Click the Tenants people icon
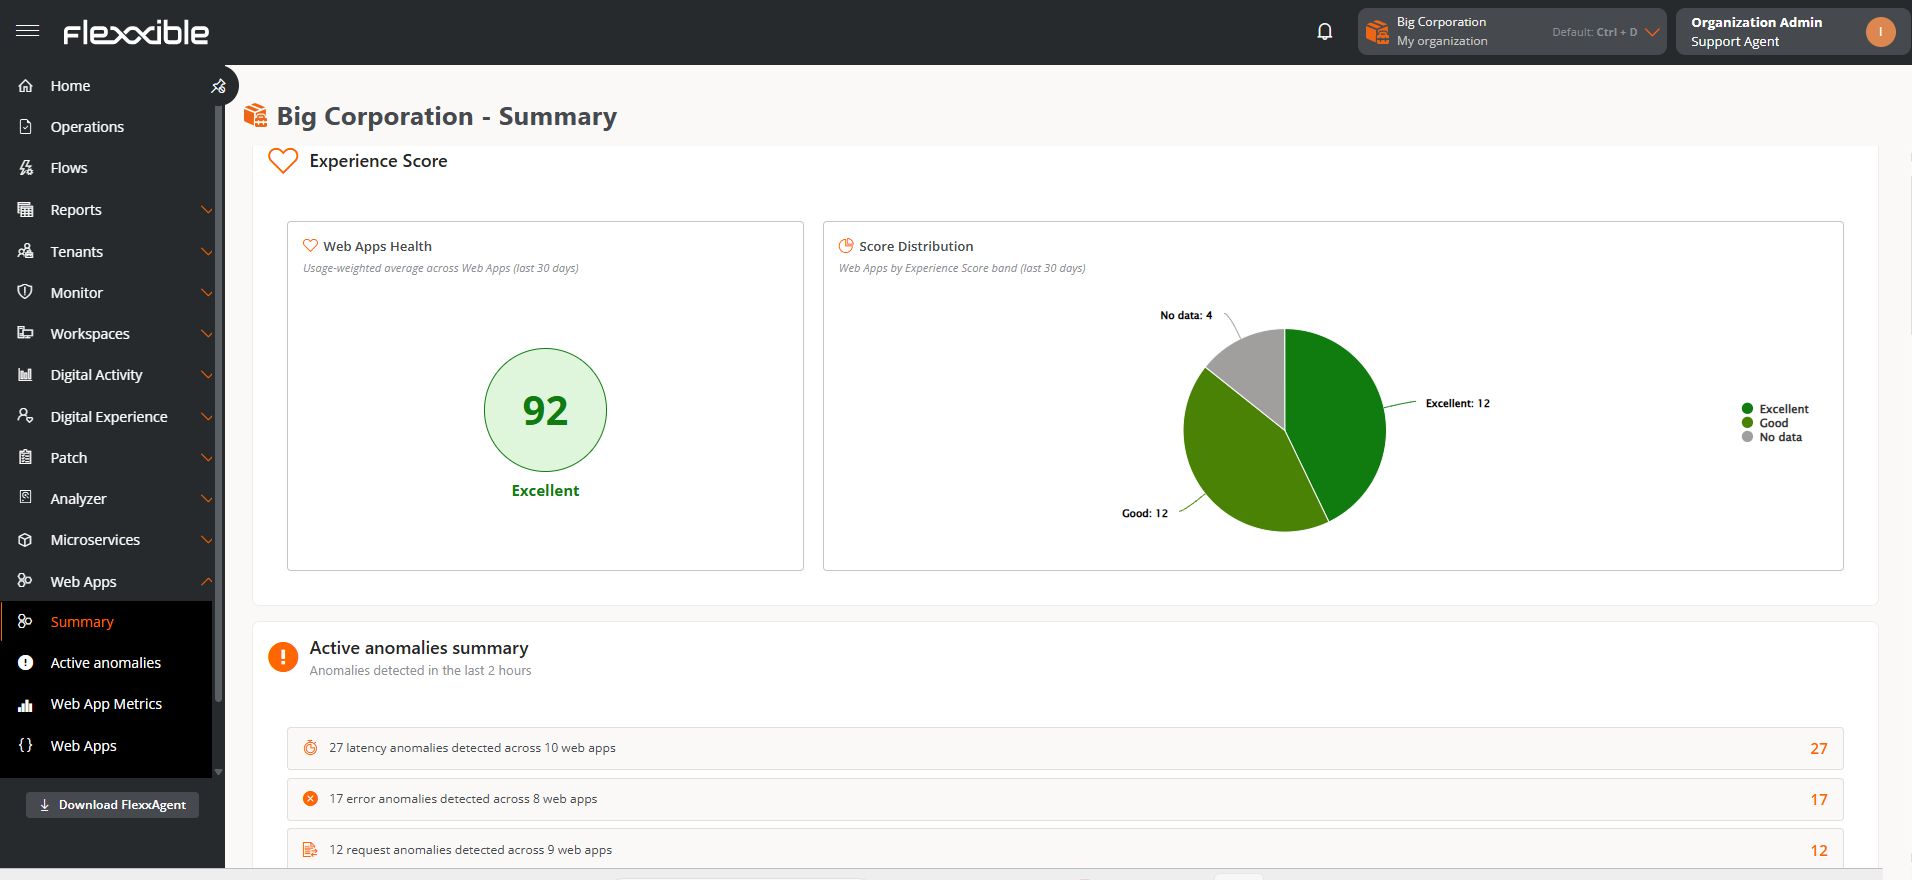Viewport: 1912px width, 880px height. (26, 251)
